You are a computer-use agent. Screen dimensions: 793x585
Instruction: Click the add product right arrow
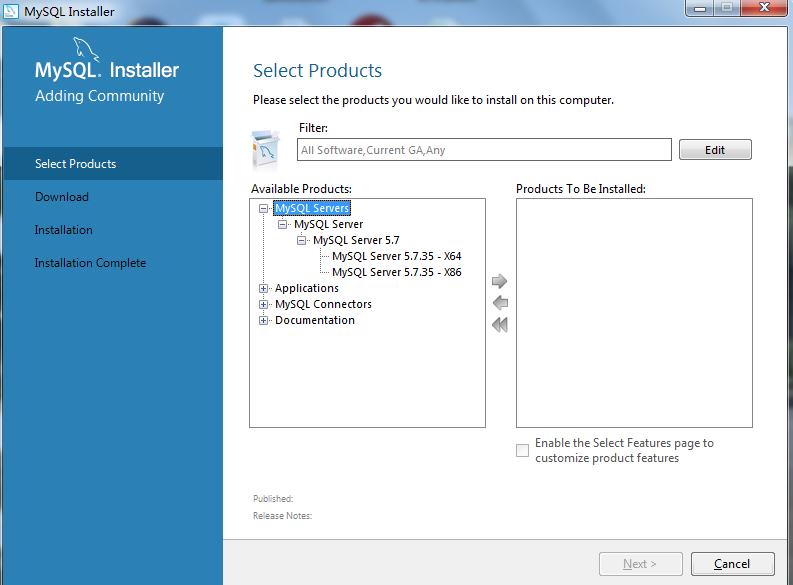(x=499, y=281)
